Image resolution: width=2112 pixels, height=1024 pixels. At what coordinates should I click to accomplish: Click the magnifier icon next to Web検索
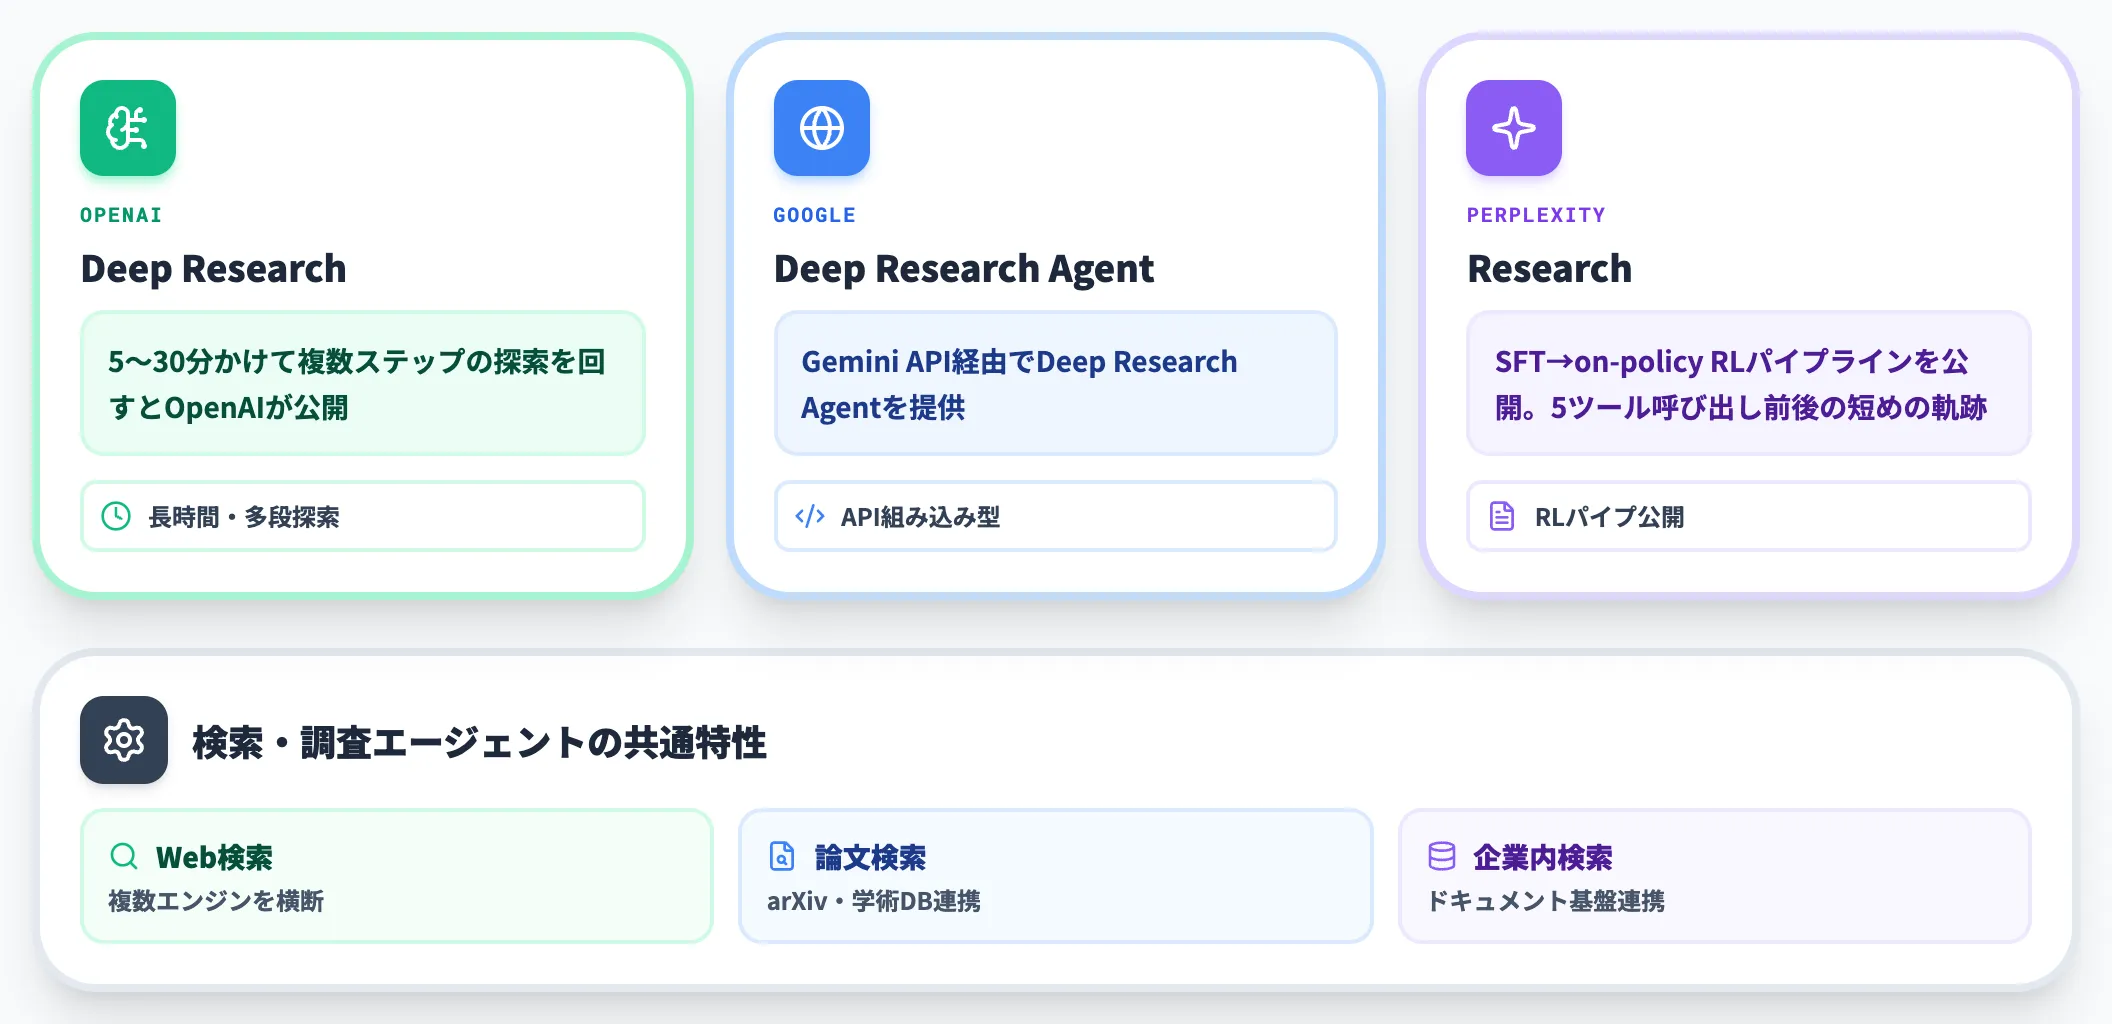click(x=124, y=856)
